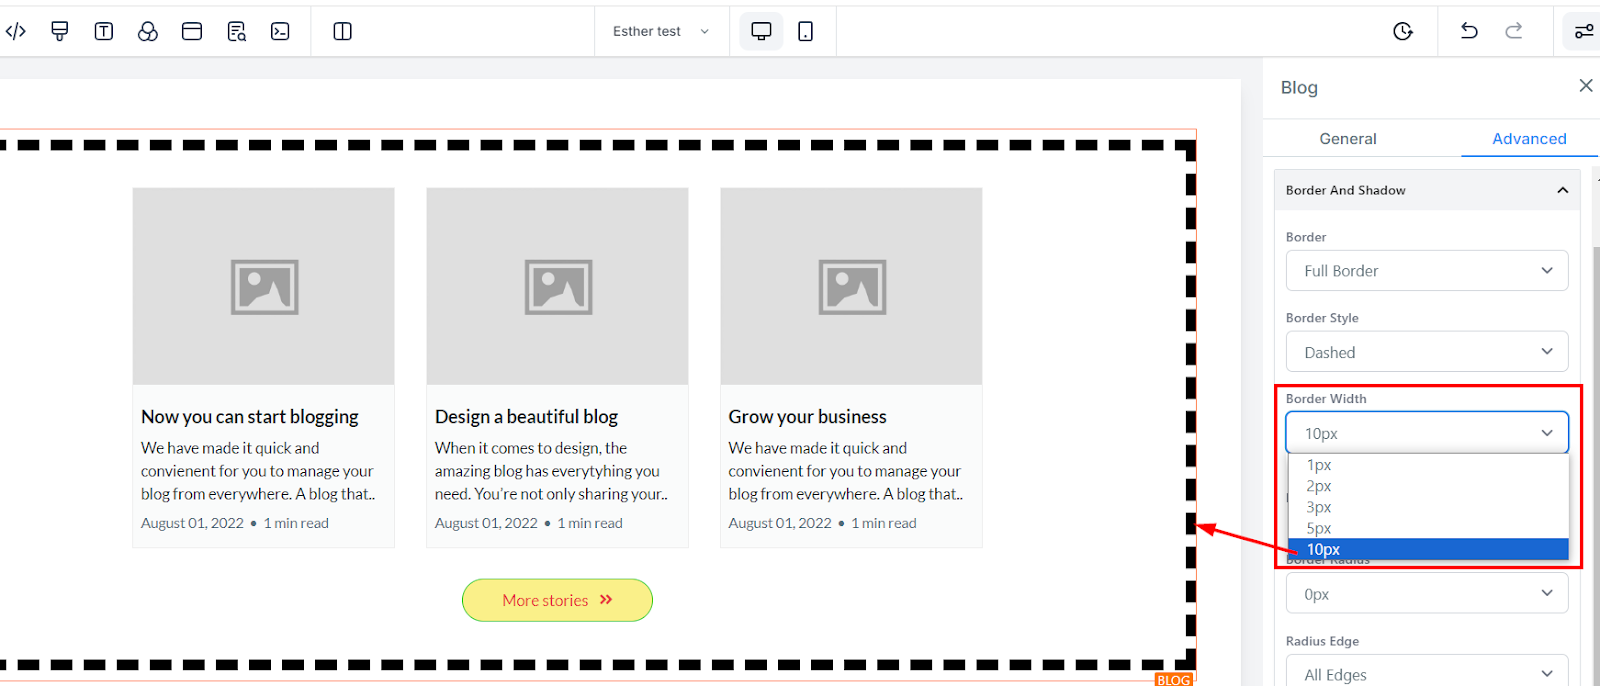This screenshot has height=686, width=1600.
Task: Click the Grow your business title
Action: tap(807, 417)
